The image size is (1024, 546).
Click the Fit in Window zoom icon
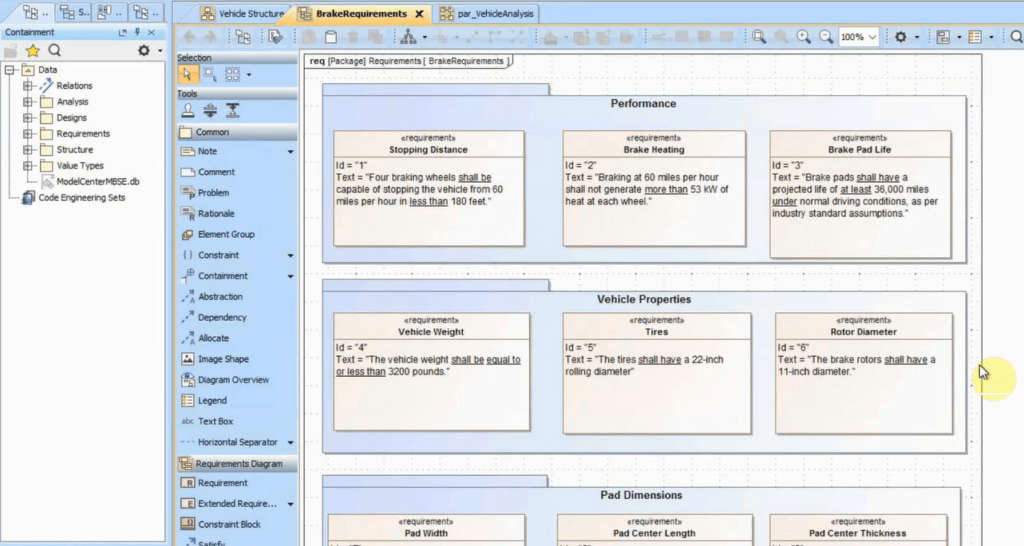759,37
